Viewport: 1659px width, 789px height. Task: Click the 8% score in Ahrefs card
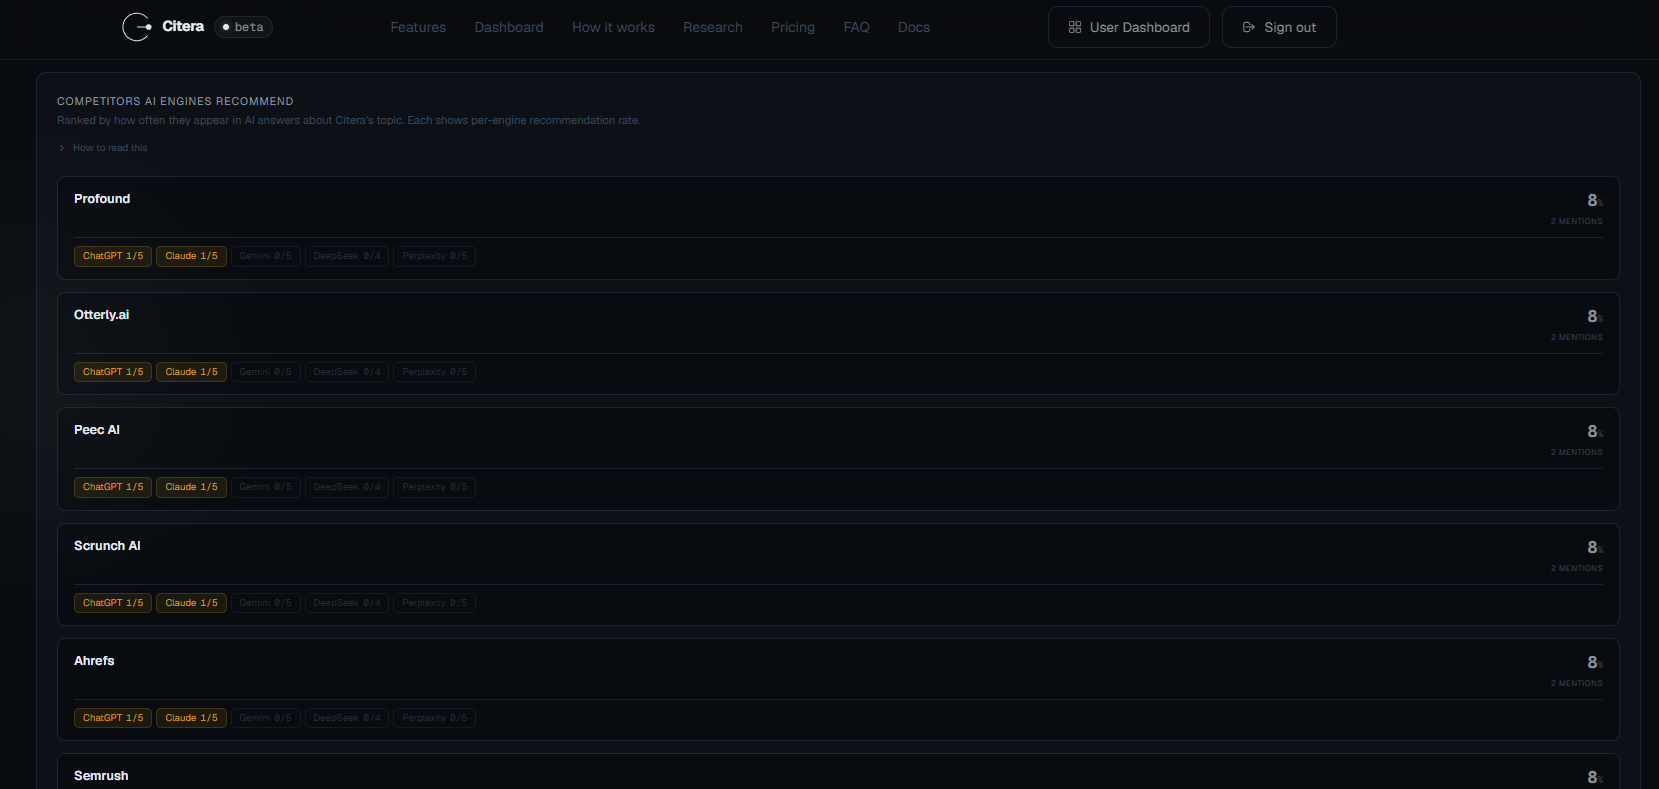1595,663
